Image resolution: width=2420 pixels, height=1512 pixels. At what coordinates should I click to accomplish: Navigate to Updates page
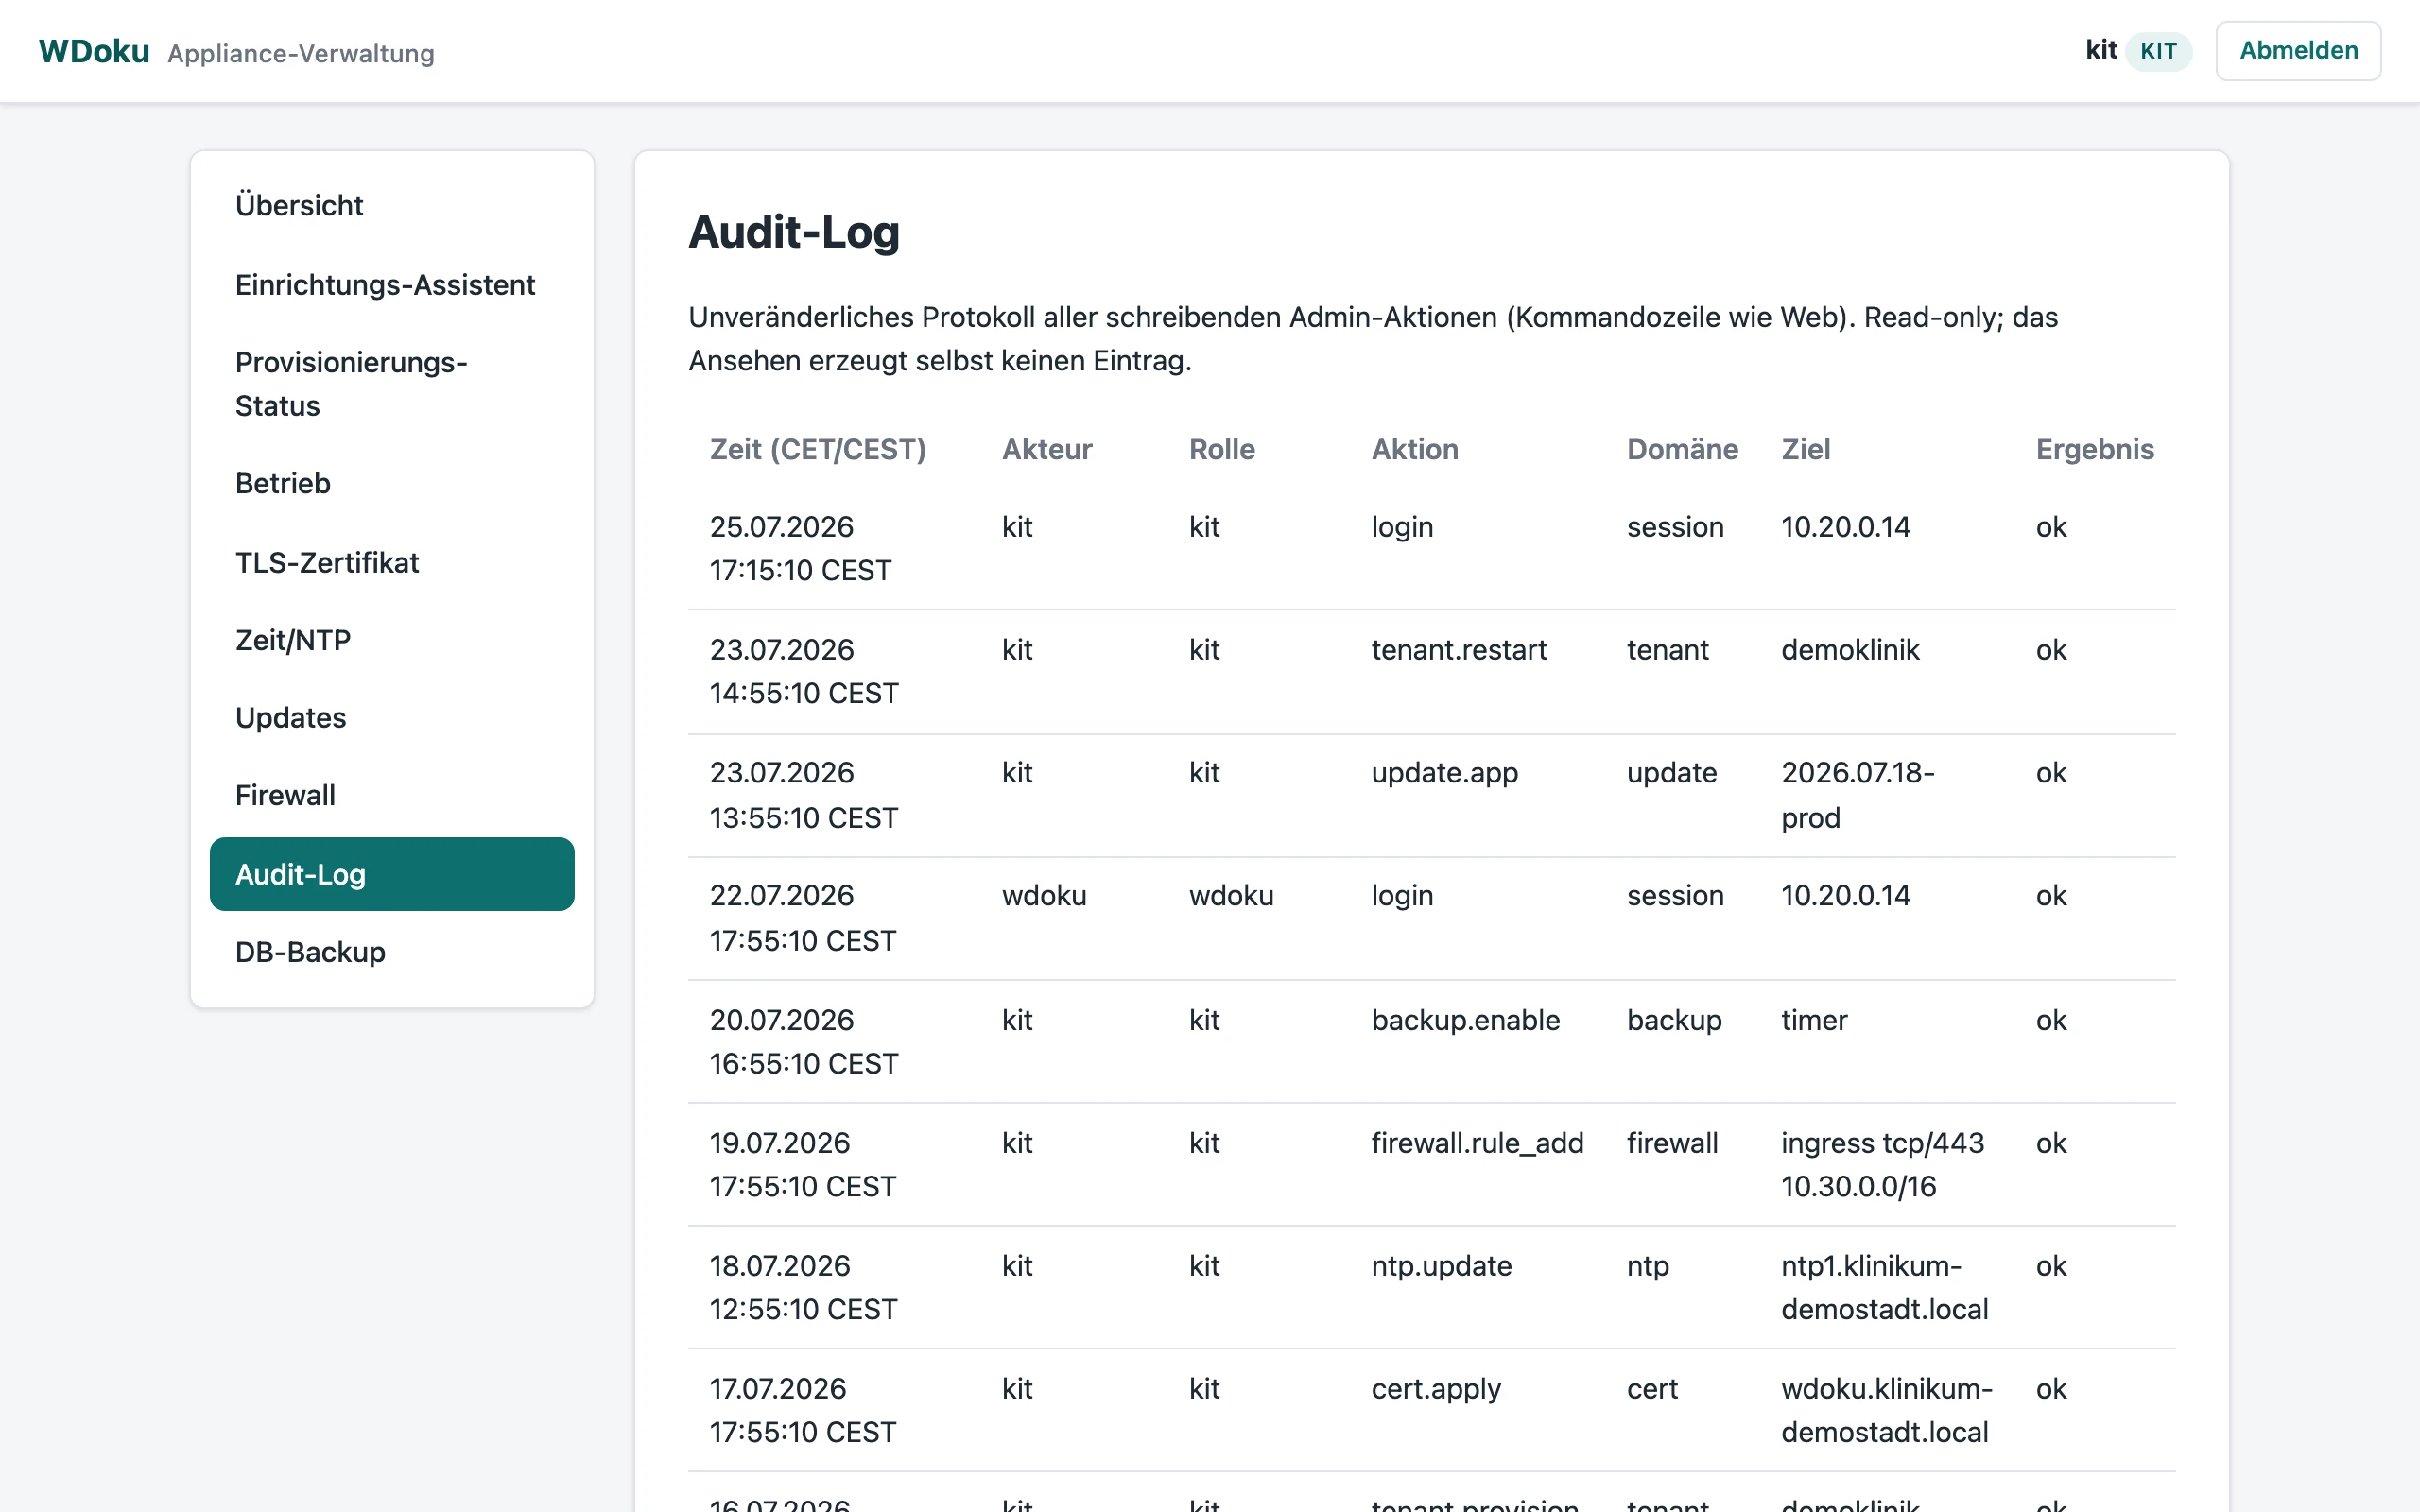[392, 718]
